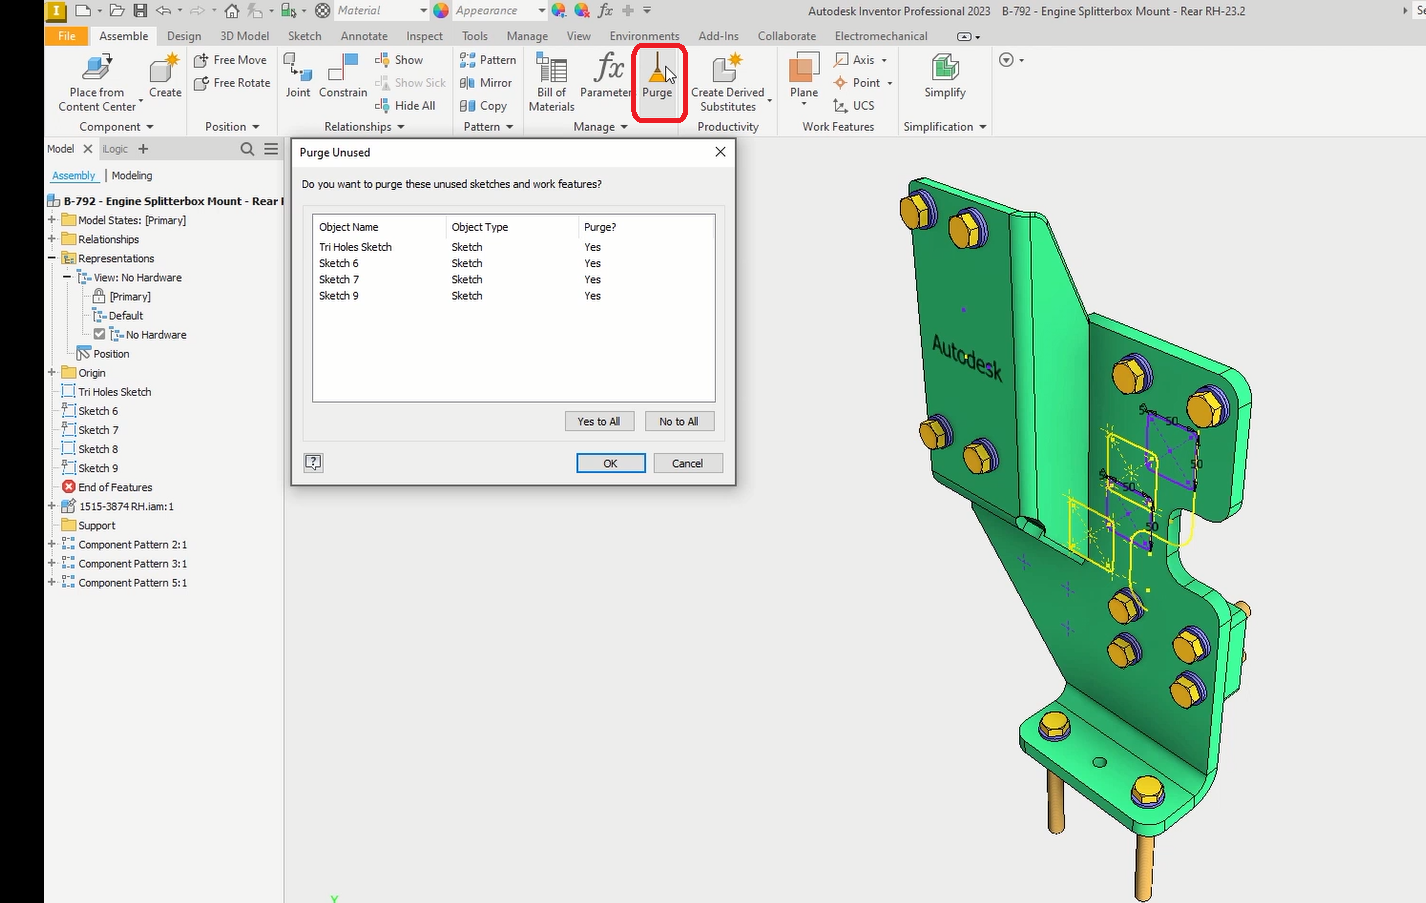
Task: Switch to iLogic browser tab
Action: point(115,149)
